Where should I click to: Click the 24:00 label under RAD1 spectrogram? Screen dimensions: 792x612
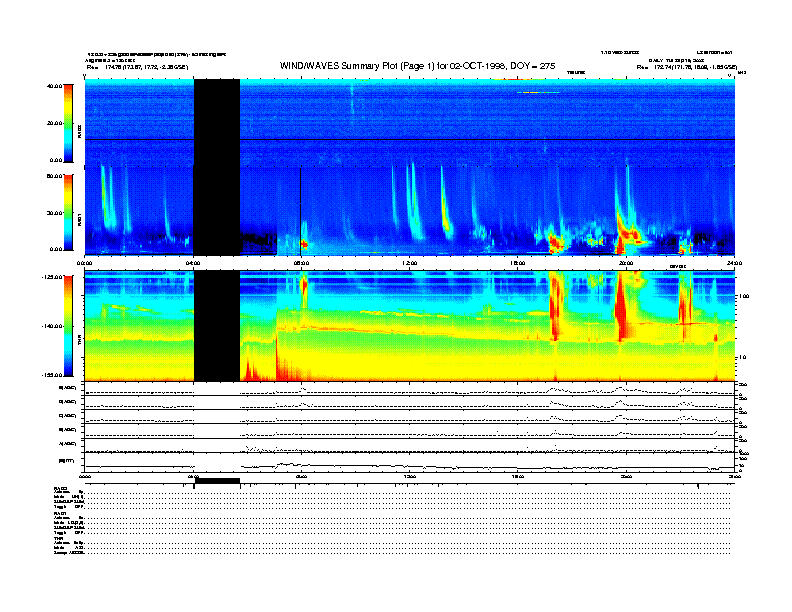734,263
